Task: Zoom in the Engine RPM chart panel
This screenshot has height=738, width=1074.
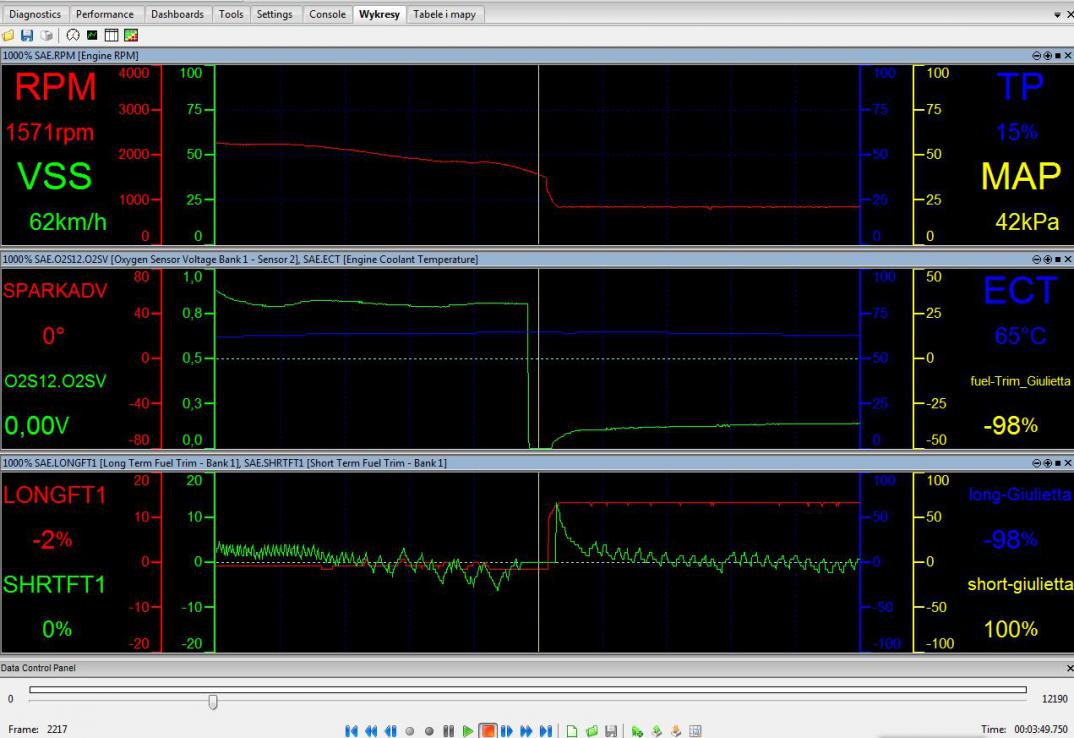Action: tap(1047, 56)
